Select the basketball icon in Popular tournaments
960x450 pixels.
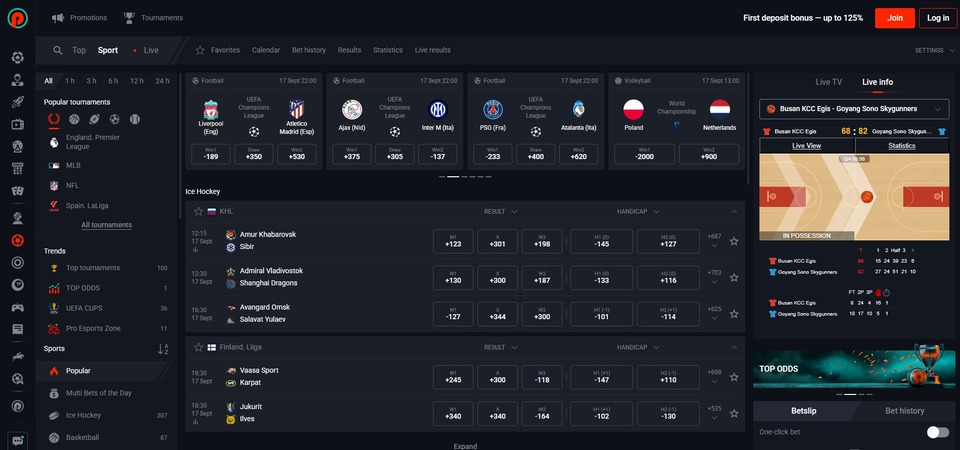[x=74, y=119]
